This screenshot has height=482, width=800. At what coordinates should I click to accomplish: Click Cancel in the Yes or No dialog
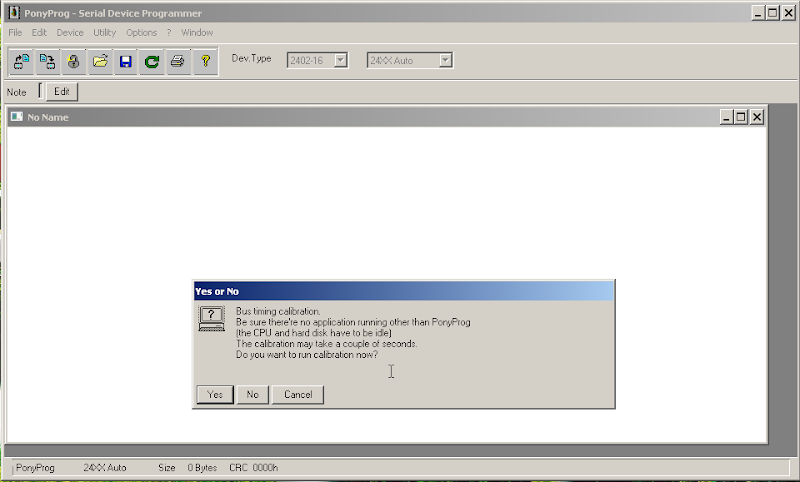pos(298,394)
